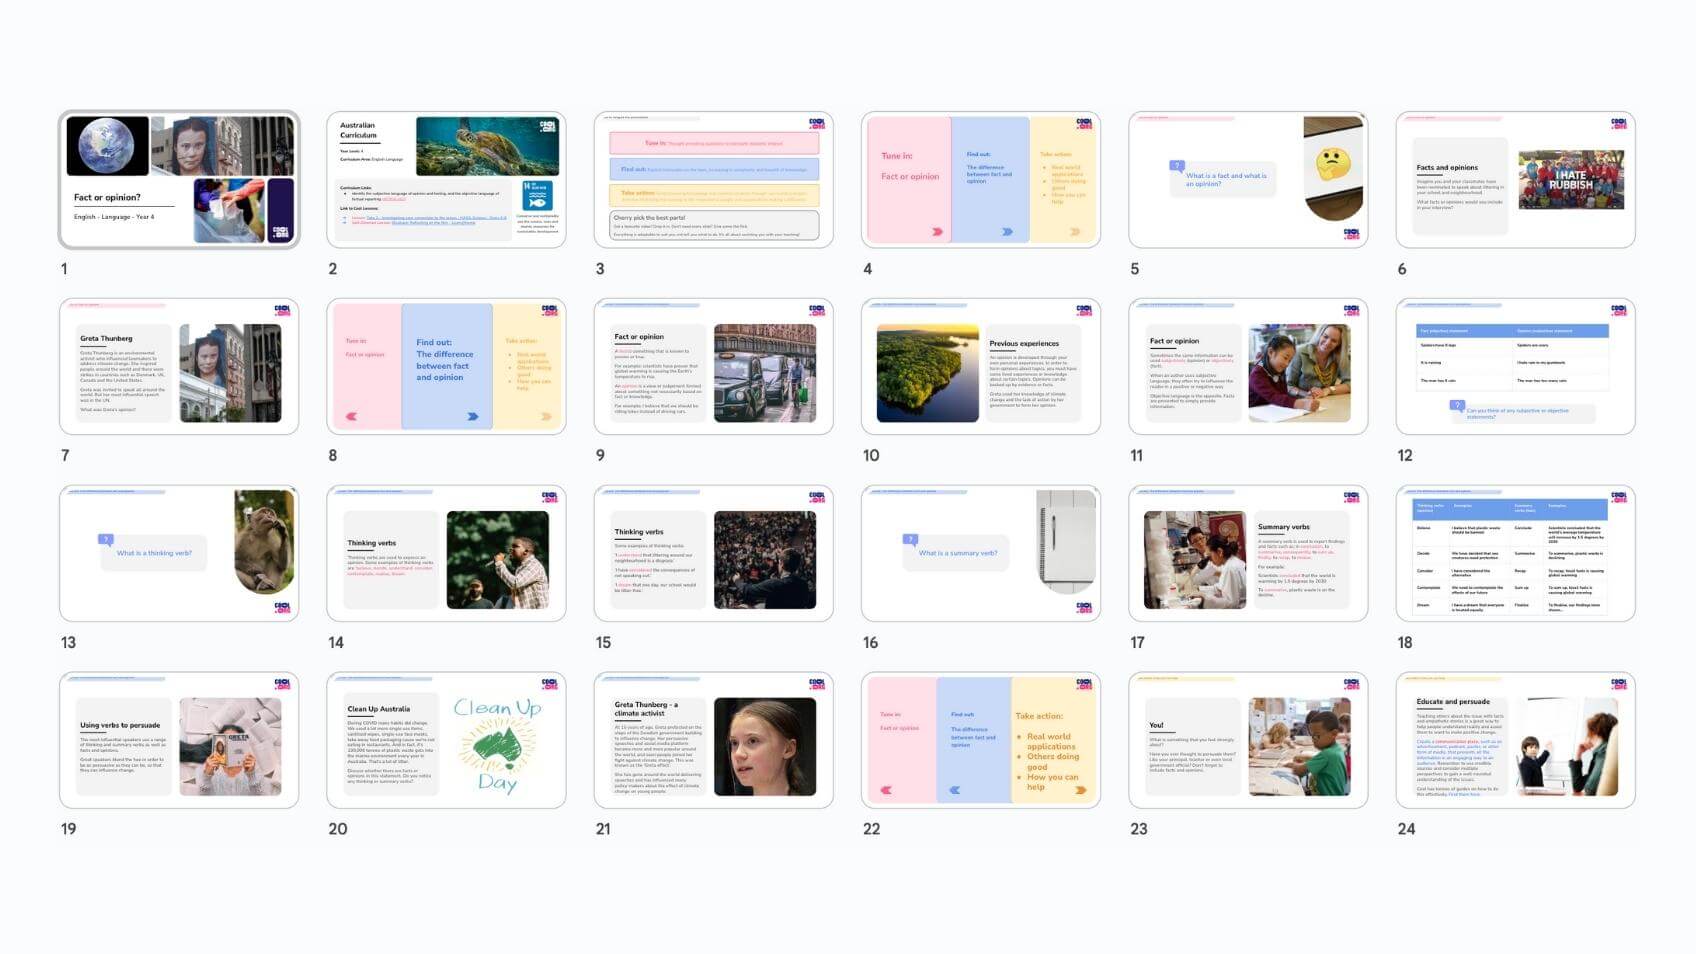Choose slide 6, Facts and opinions

[x=1515, y=180]
